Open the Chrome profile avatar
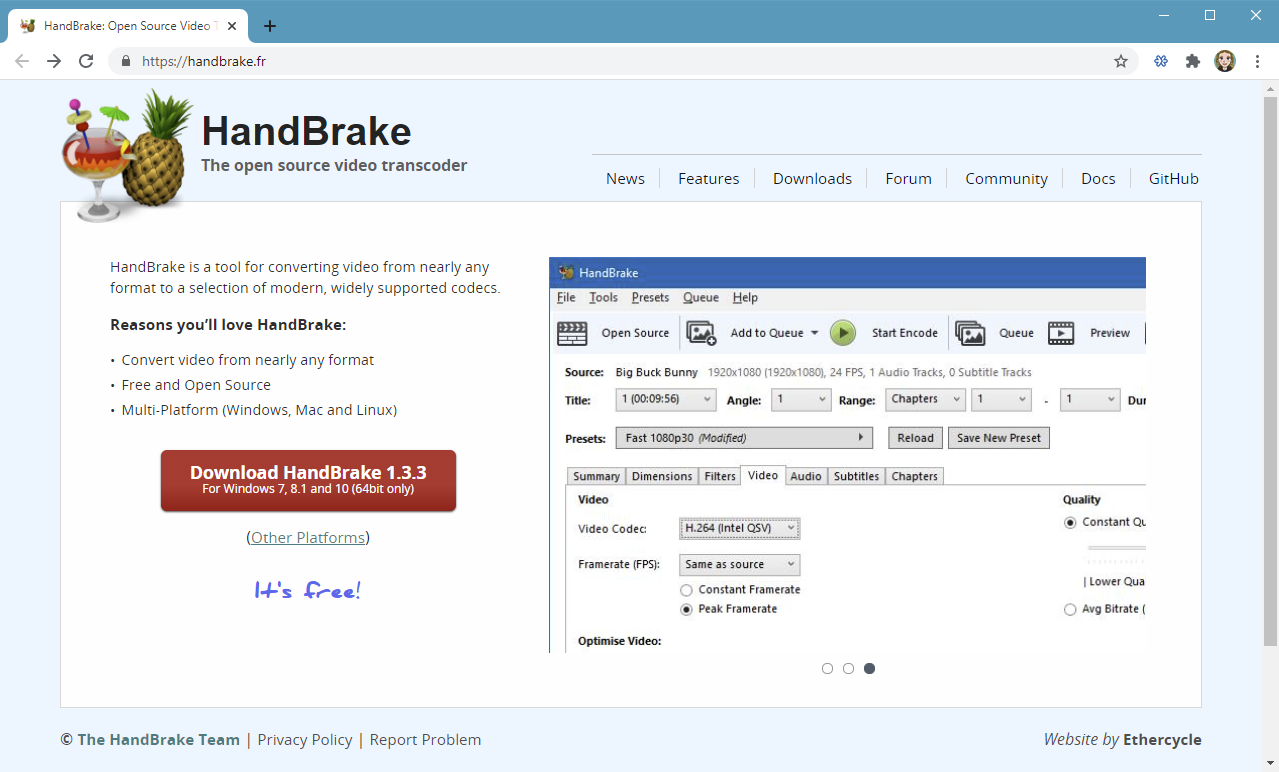 pos(1225,61)
